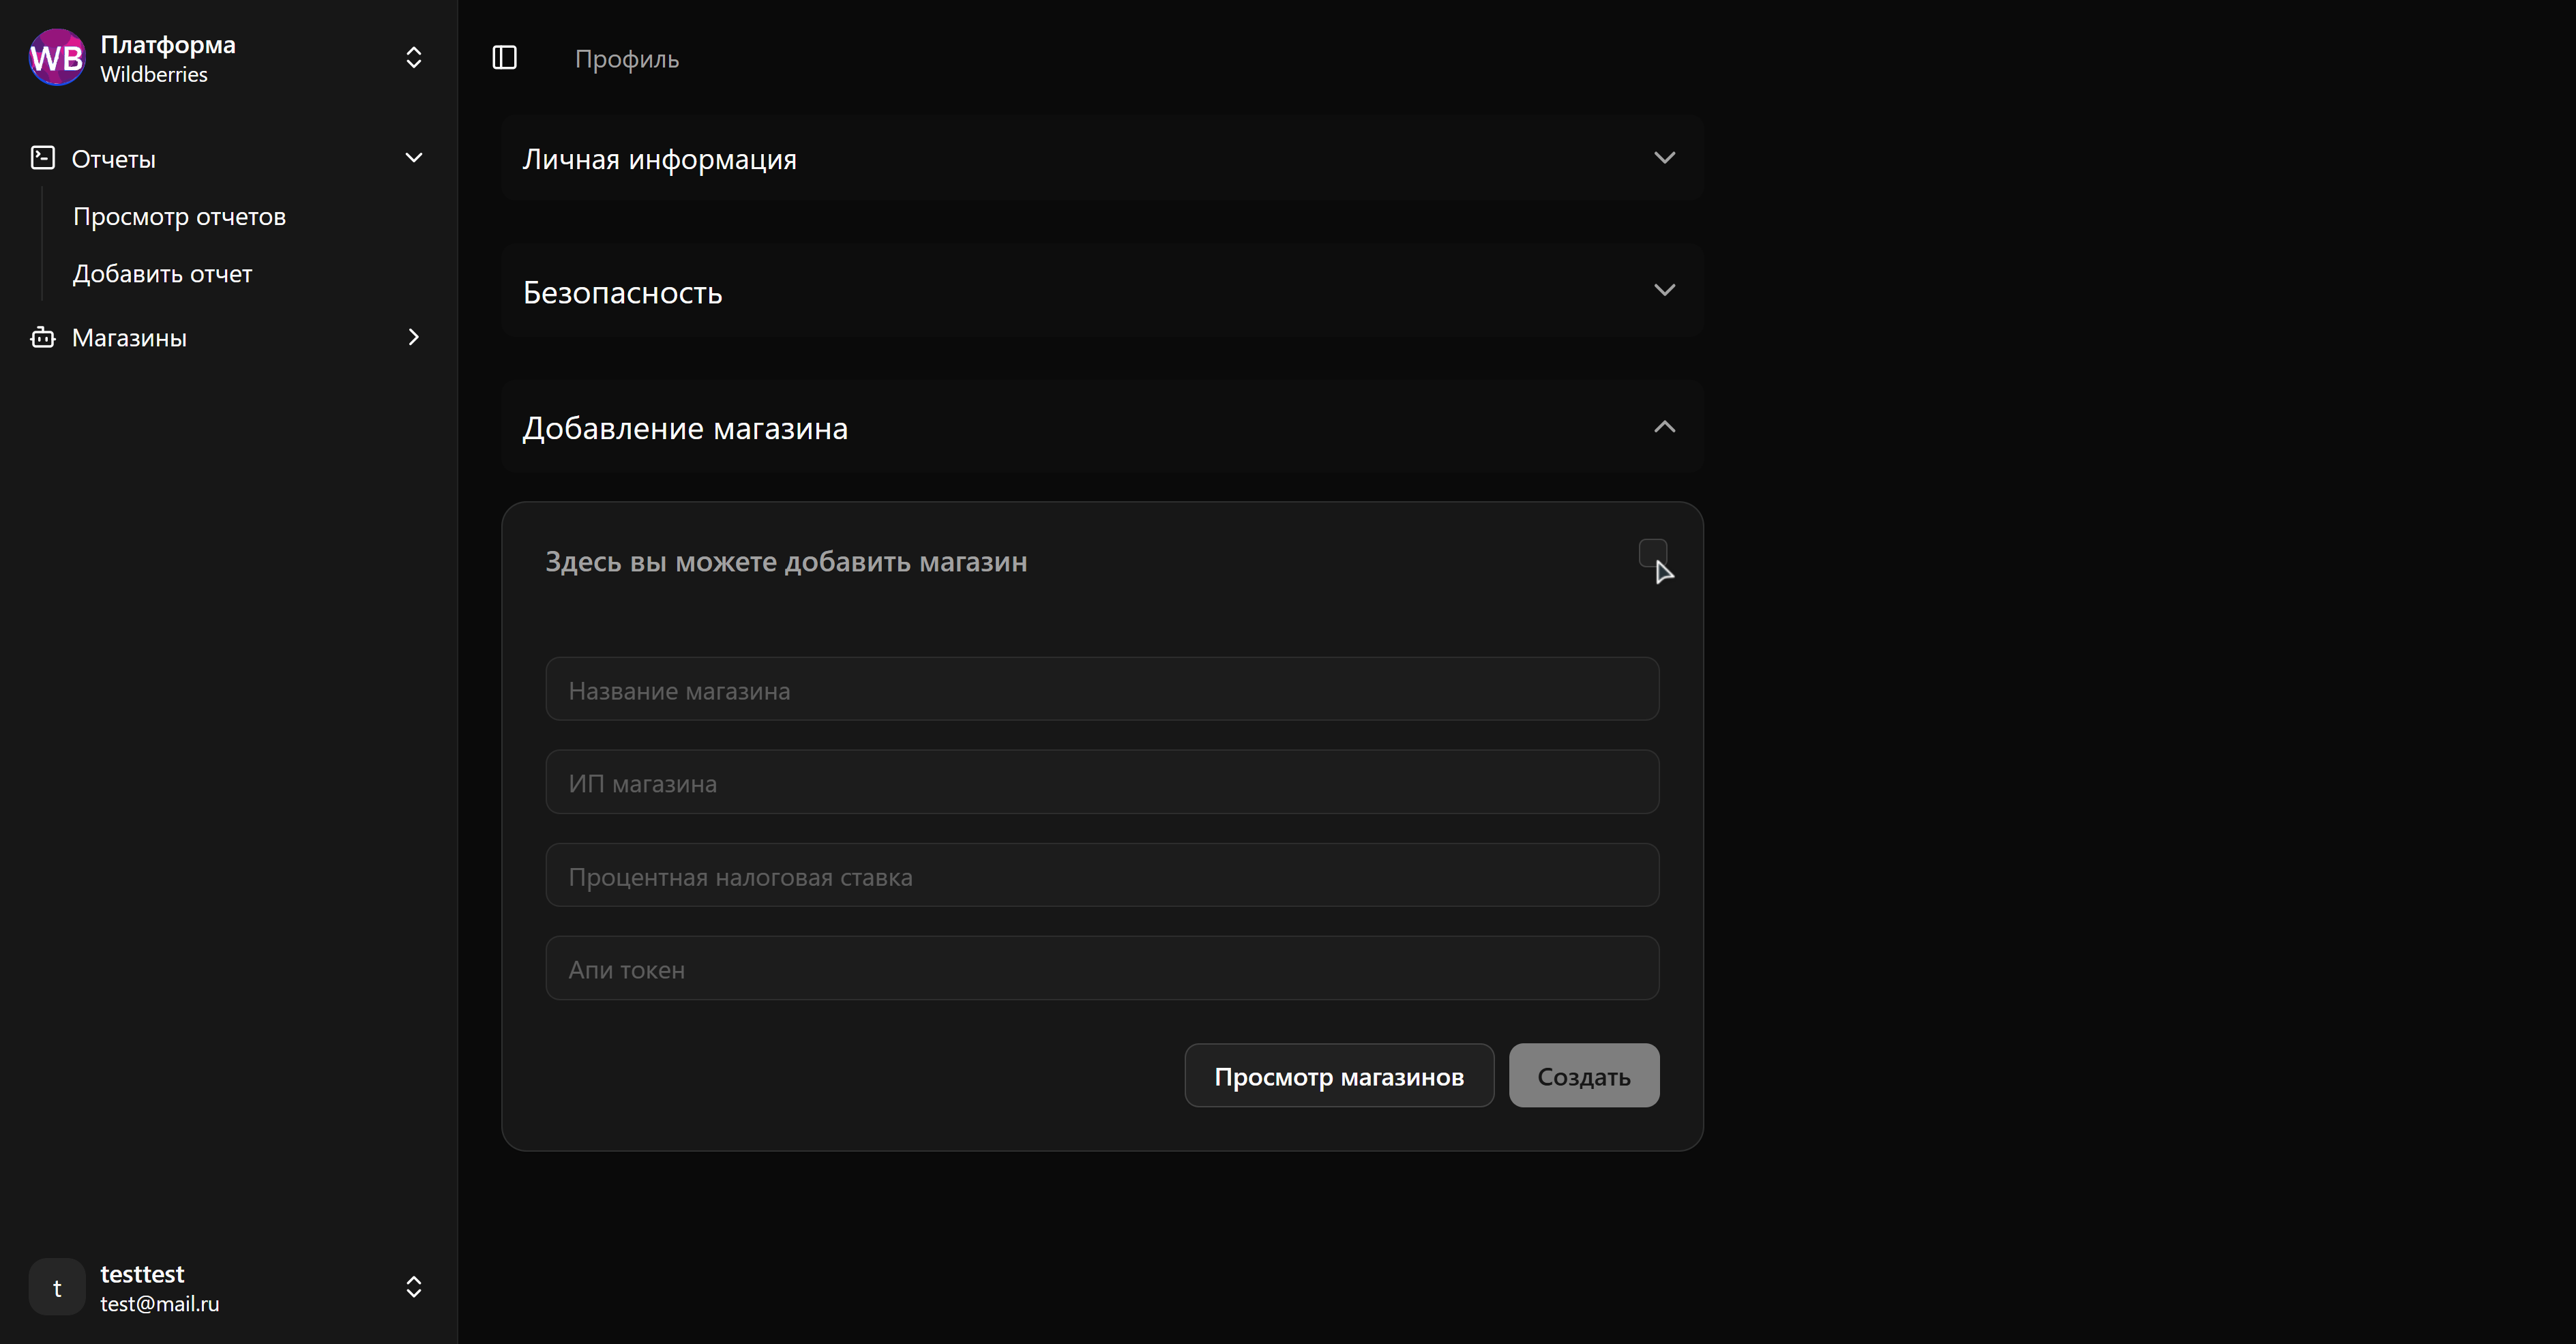The height and width of the screenshot is (1344, 2576).
Task: Tick the checkbox beside add-store heading
Action: coord(1652,553)
